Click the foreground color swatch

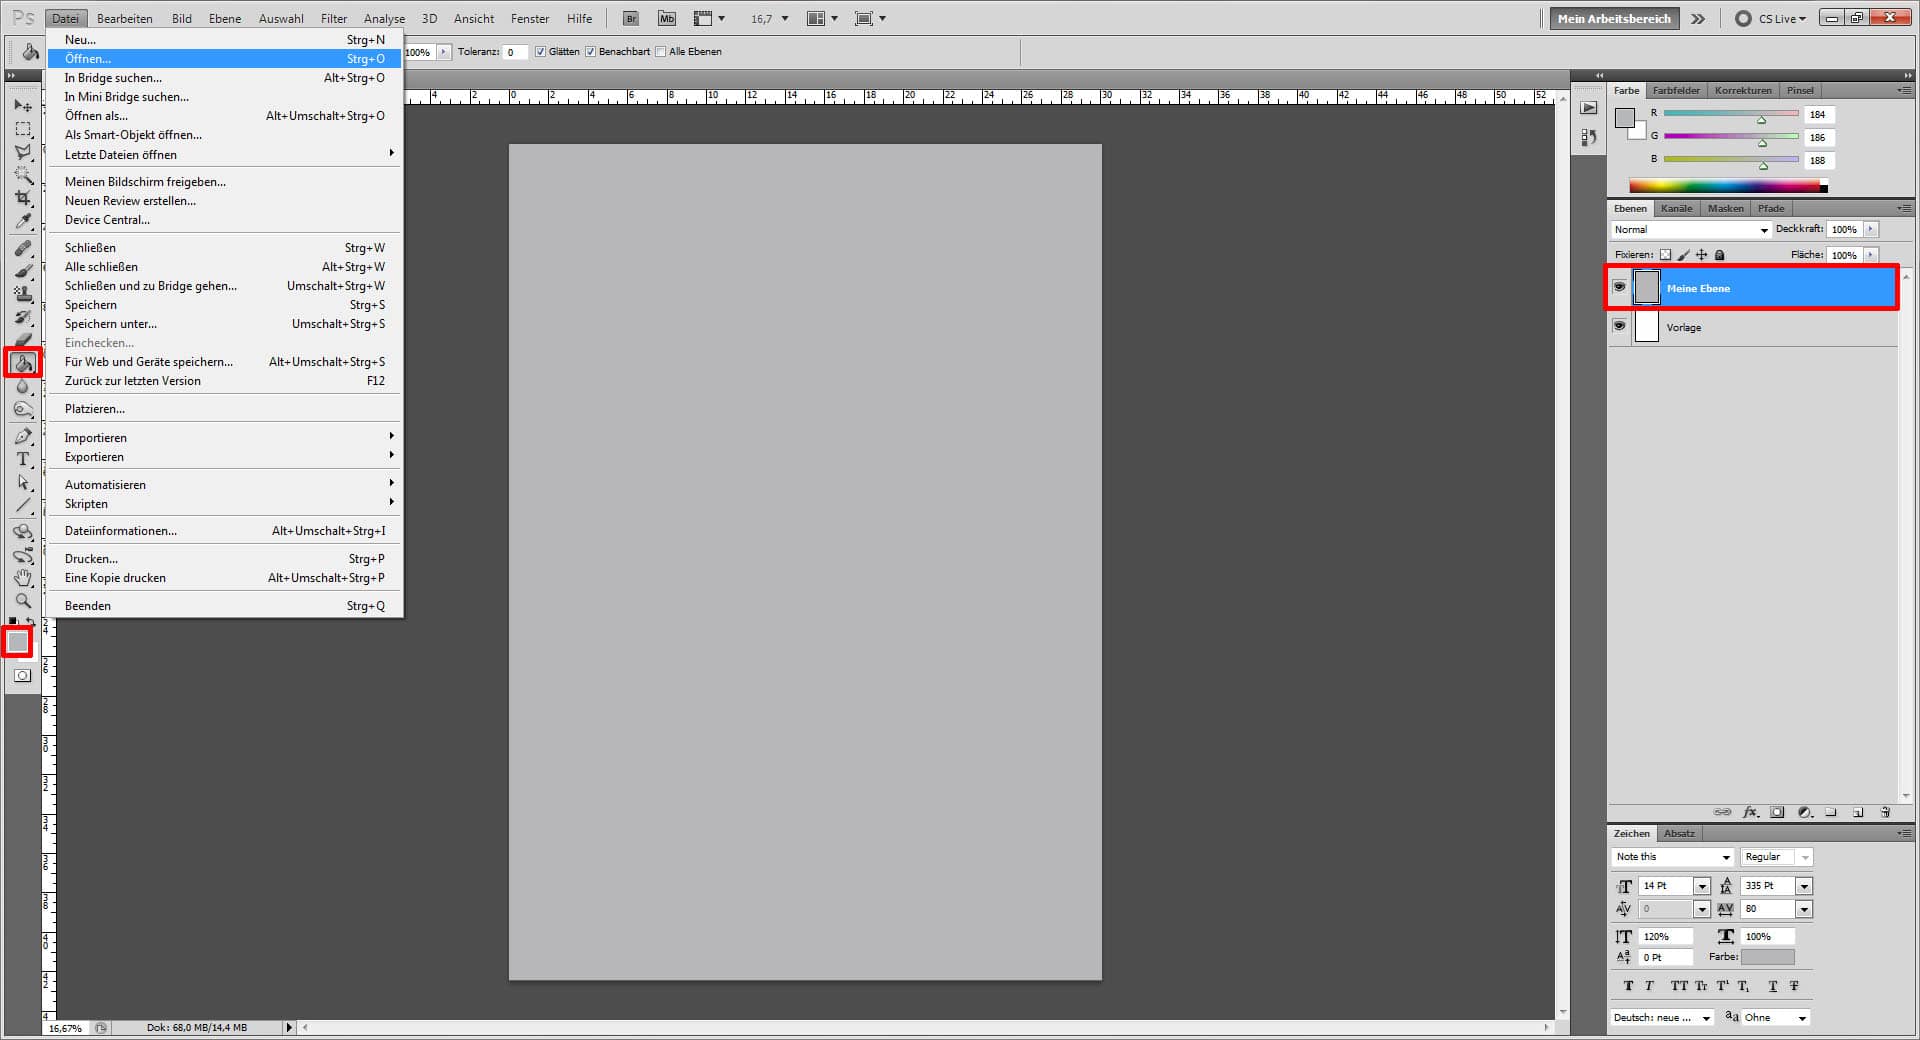[x=17, y=641]
